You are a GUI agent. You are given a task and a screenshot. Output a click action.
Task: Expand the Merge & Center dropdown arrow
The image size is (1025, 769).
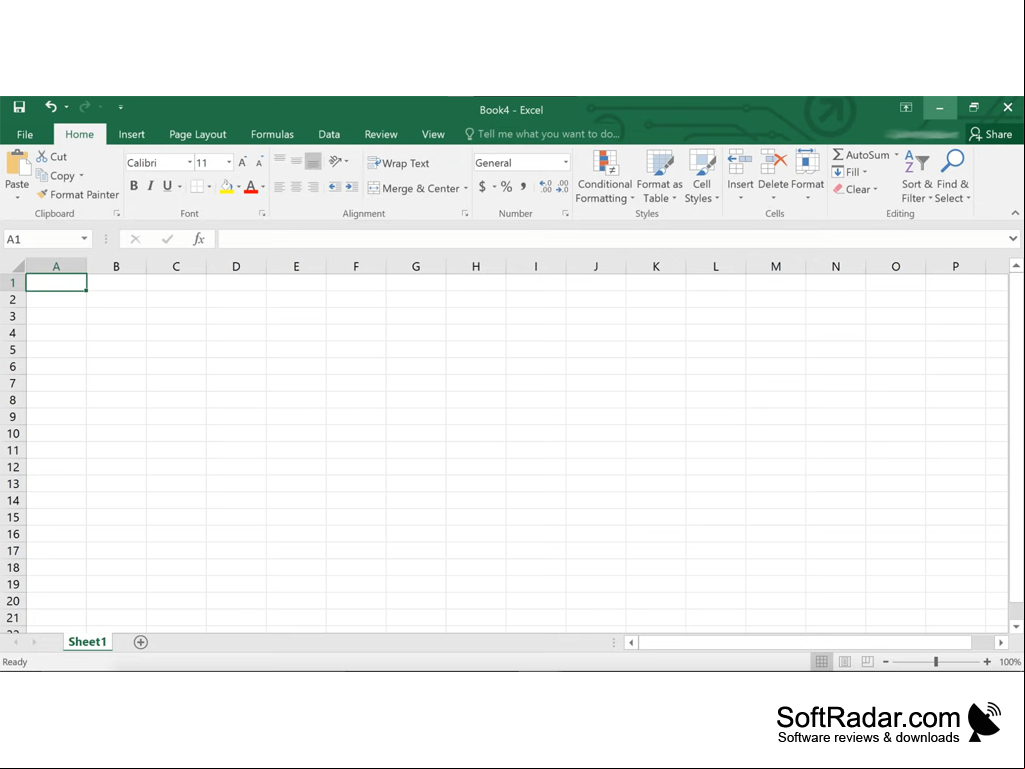click(465, 188)
